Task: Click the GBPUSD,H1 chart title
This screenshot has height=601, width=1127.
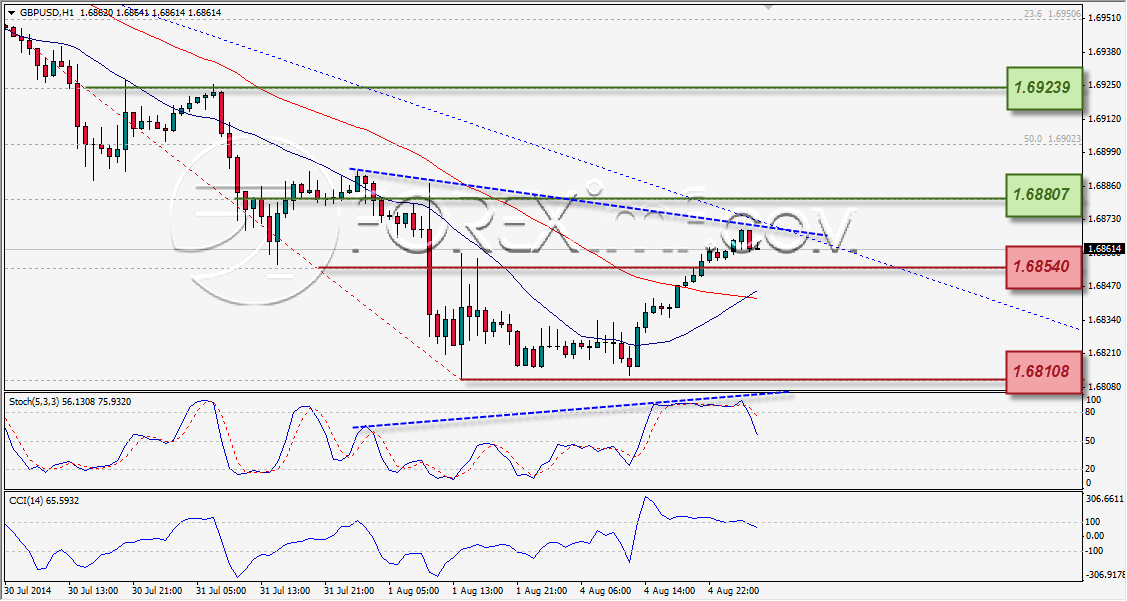Action: (x=46, y=13)
